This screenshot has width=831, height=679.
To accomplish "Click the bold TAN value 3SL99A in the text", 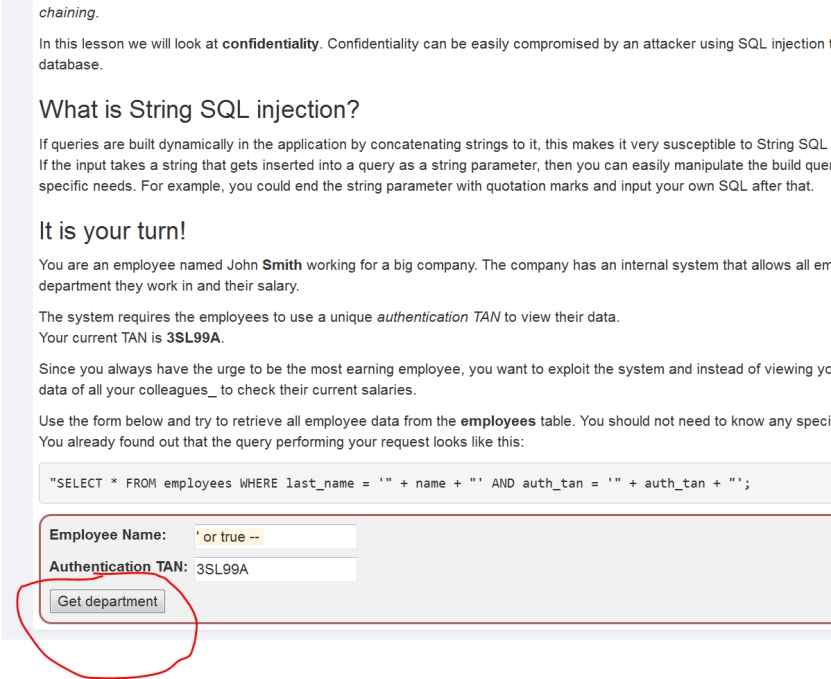I will pos(193,338).
